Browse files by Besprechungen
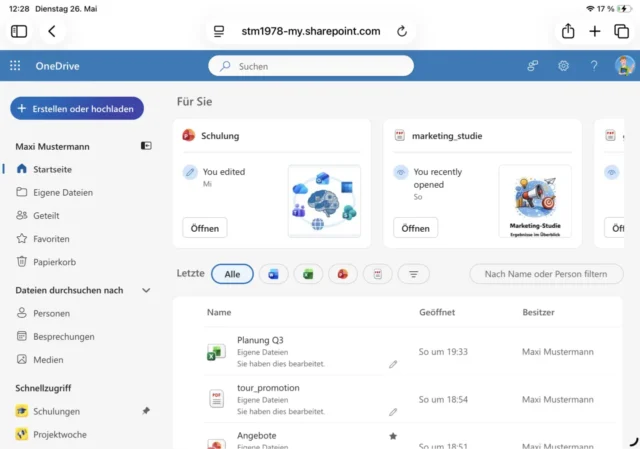 pyautogui.click(x=55, y=336)
